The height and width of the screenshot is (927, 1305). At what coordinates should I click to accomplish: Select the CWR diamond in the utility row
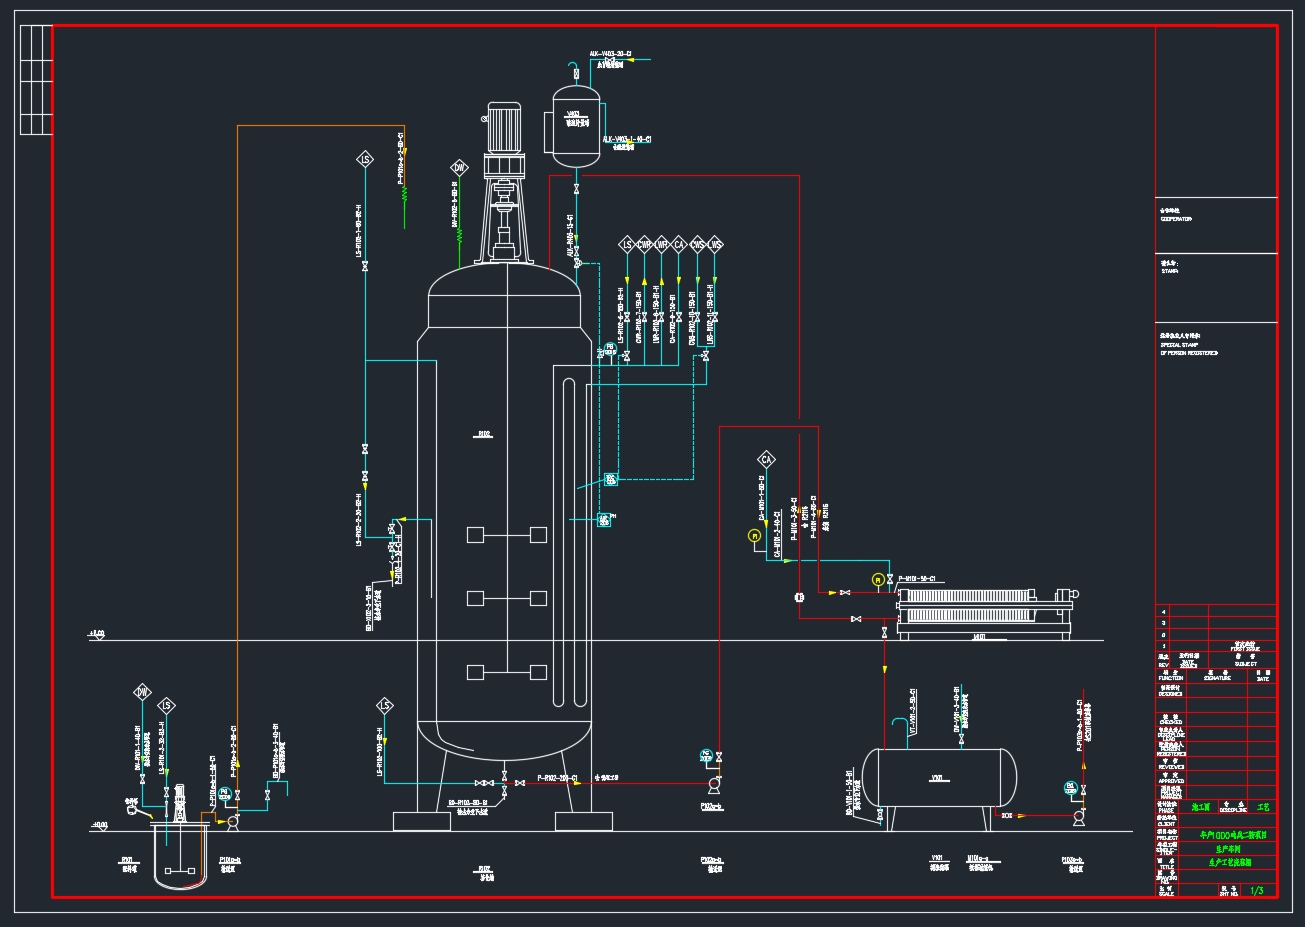coord(644,244)
